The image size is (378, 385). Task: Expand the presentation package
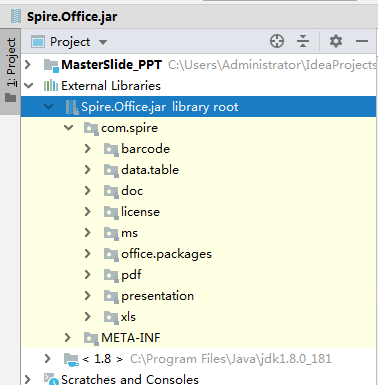[88, 296]
